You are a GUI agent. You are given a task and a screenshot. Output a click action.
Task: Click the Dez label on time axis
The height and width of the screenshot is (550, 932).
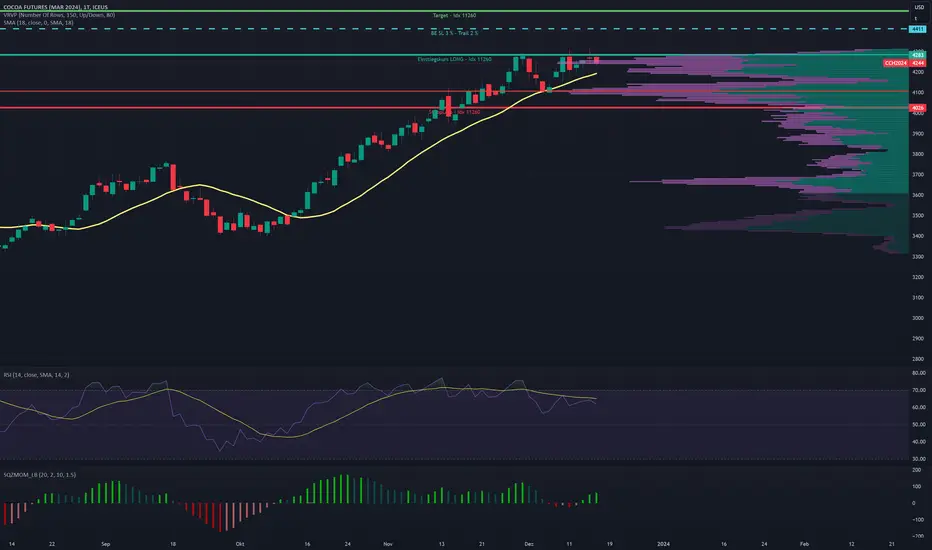(528, 544)
